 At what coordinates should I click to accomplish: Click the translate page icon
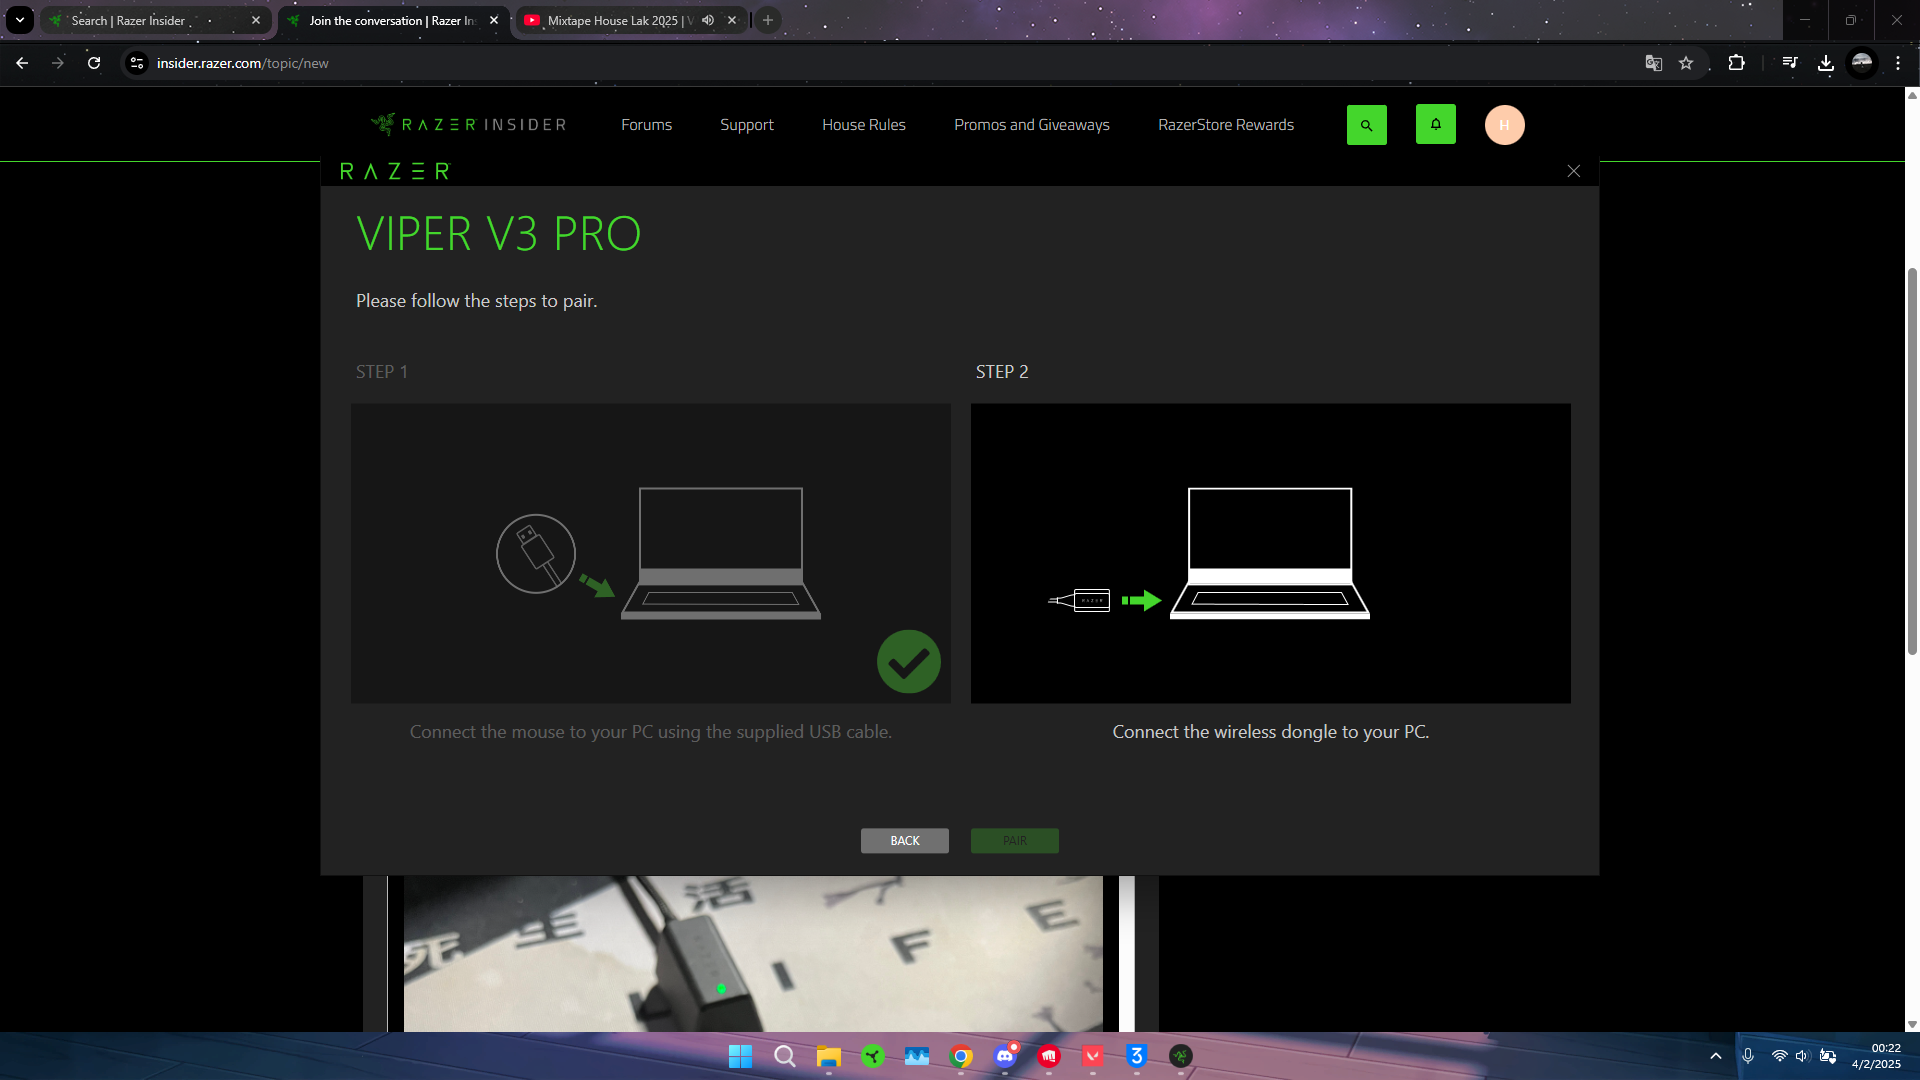(1653, 63)
